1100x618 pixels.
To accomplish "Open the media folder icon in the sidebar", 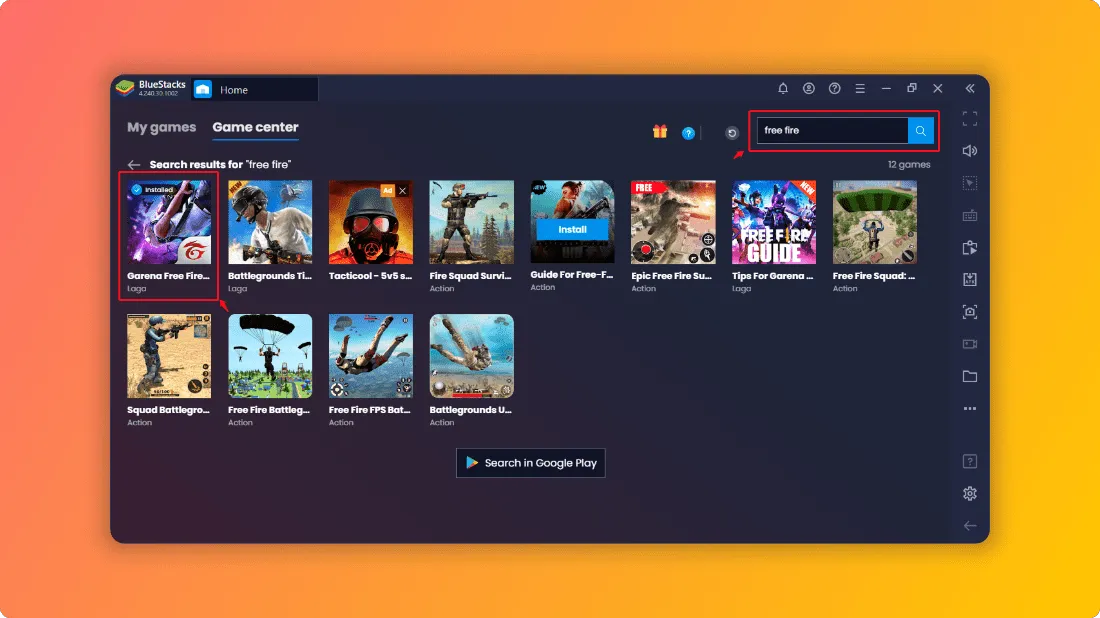I will pyautogui.click(x=970, y=376).
